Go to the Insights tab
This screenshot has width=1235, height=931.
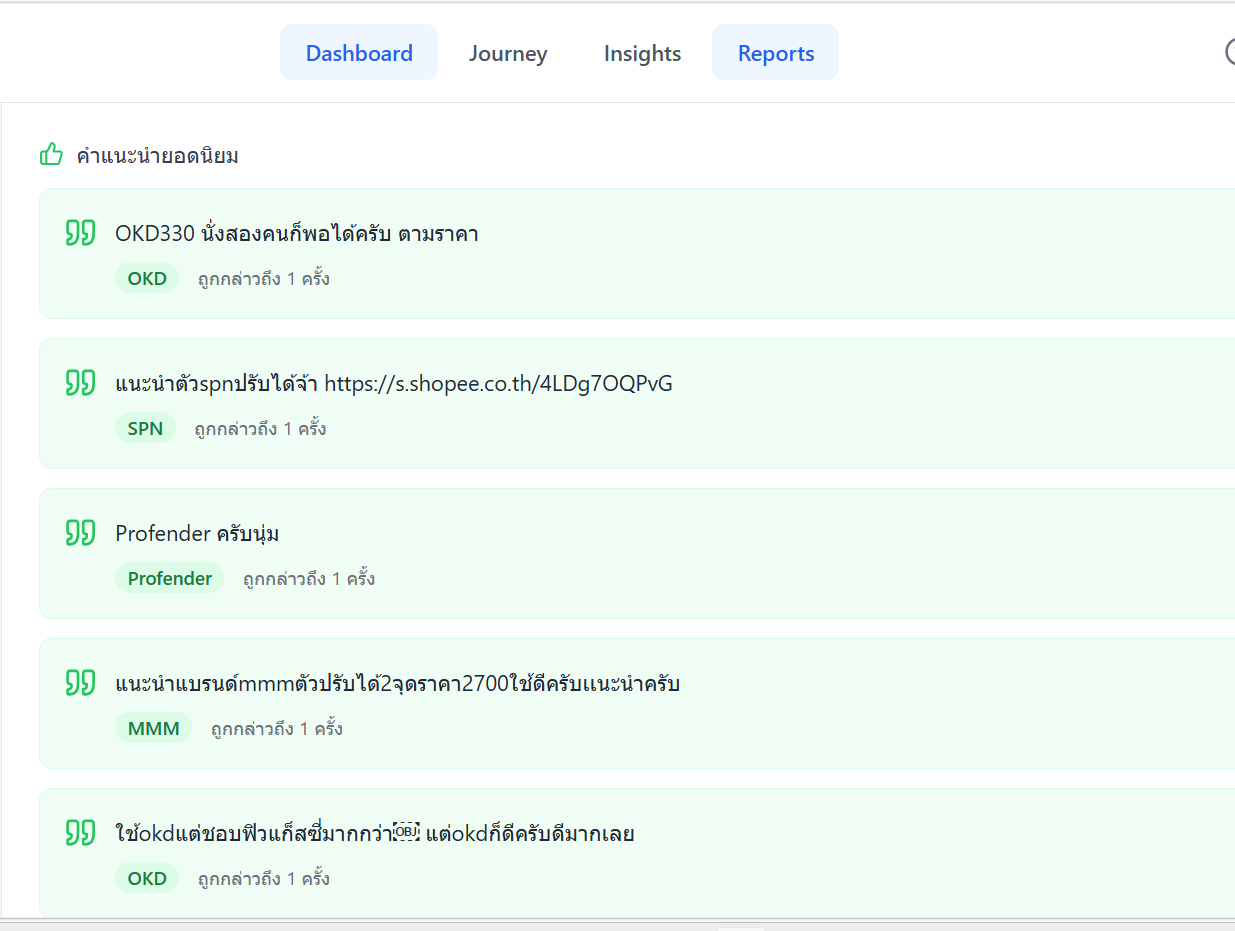pyautogui.click(x=642, y=53)
